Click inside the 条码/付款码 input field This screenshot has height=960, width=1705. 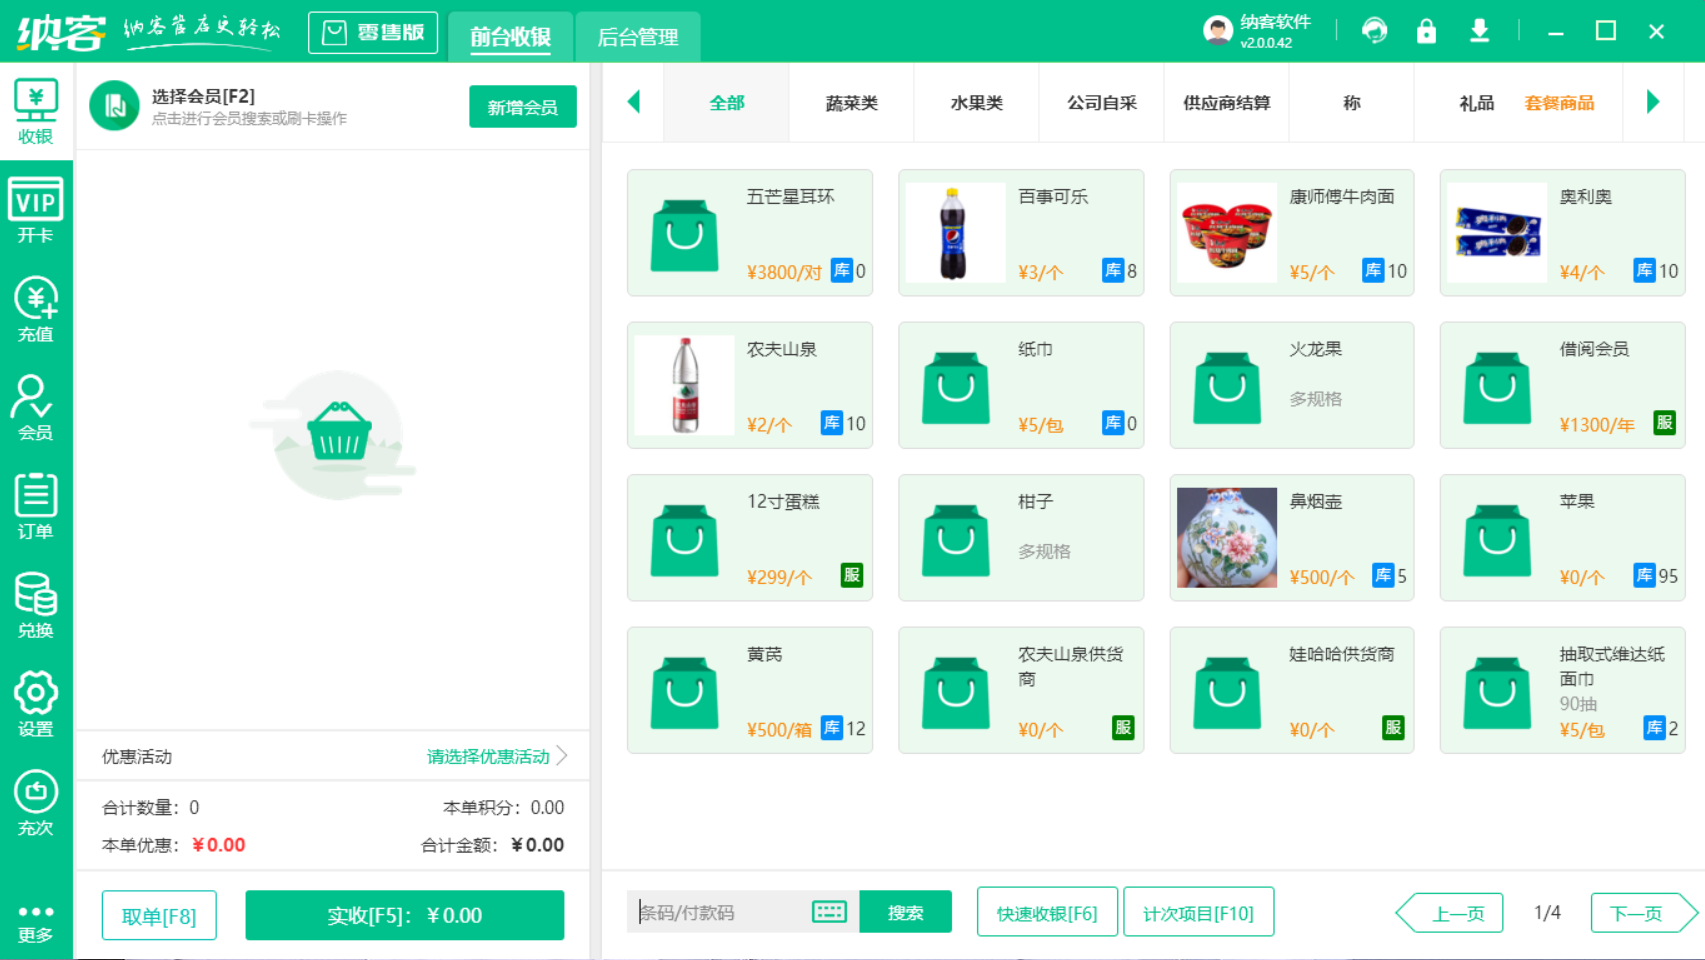coord(730,911)
